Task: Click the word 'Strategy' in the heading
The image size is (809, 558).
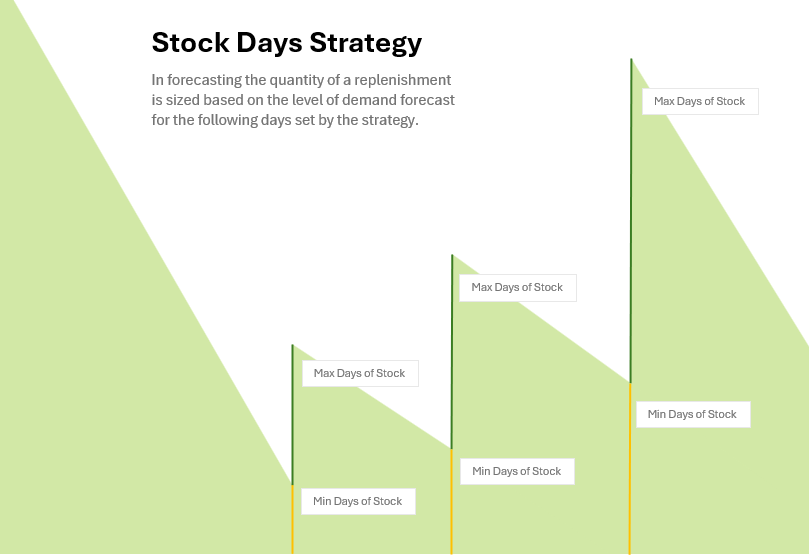Action: tap(366, 43)
